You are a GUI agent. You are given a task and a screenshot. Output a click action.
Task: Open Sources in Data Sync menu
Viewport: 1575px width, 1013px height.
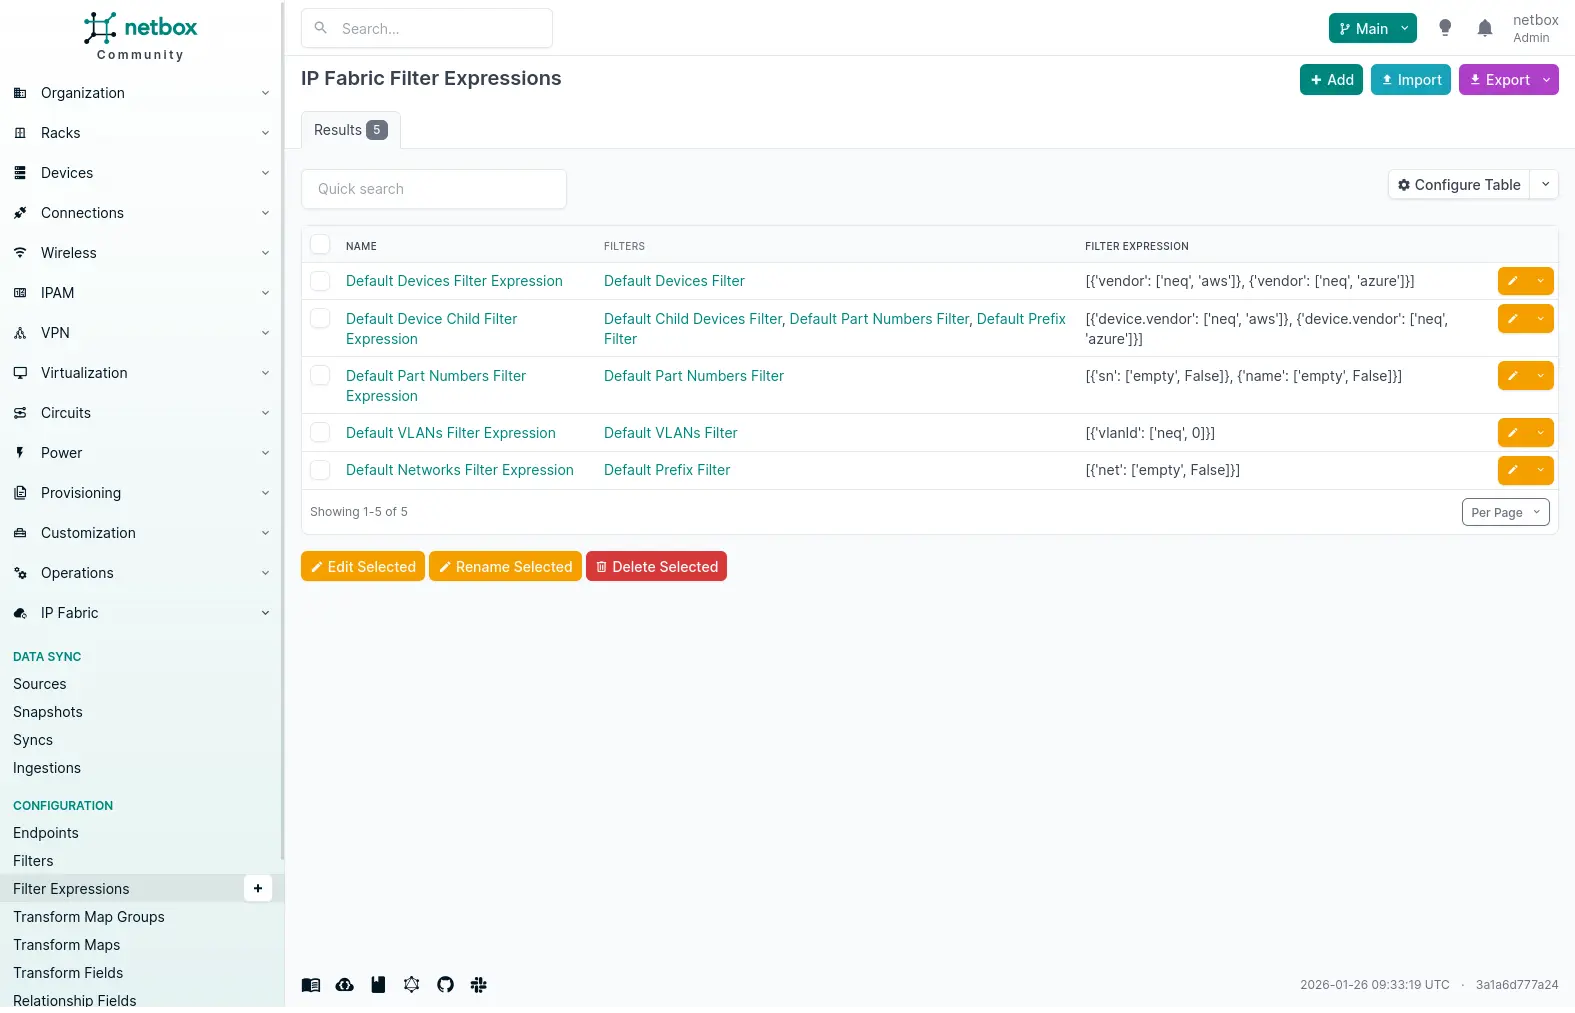pos(40,684)
